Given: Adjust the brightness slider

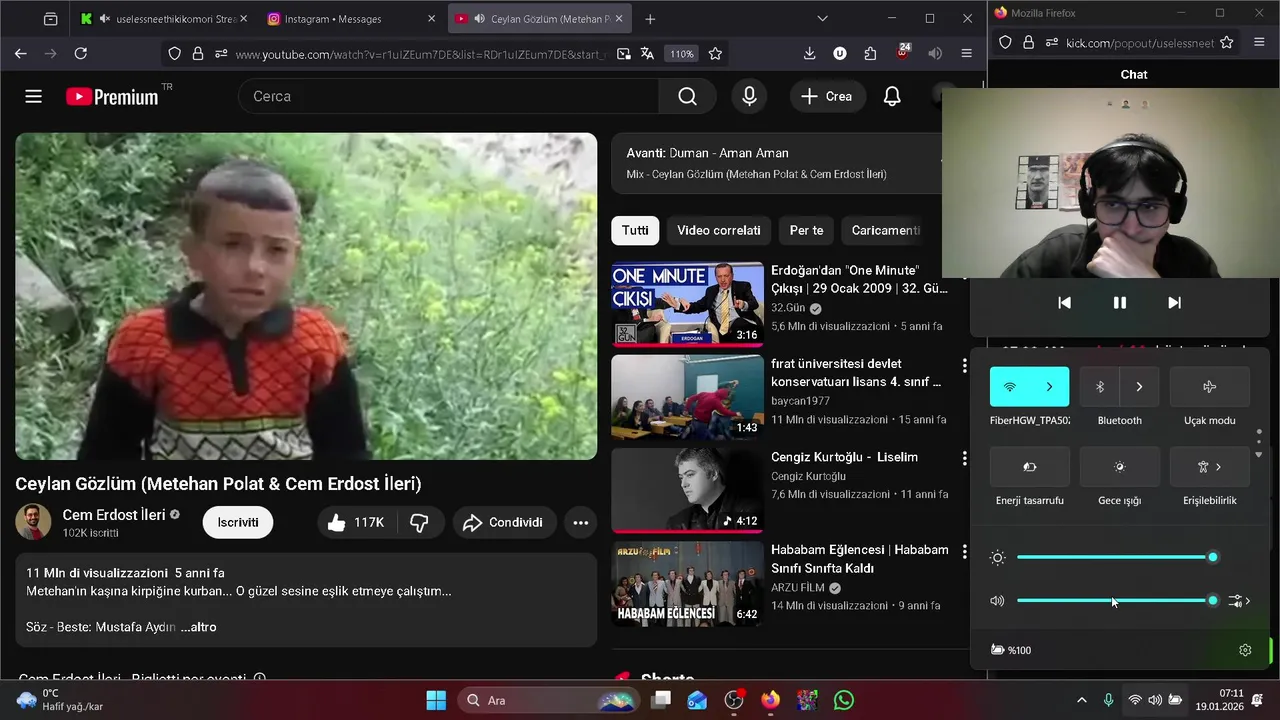Looking at the screenshot, I should pos(1115,557).
